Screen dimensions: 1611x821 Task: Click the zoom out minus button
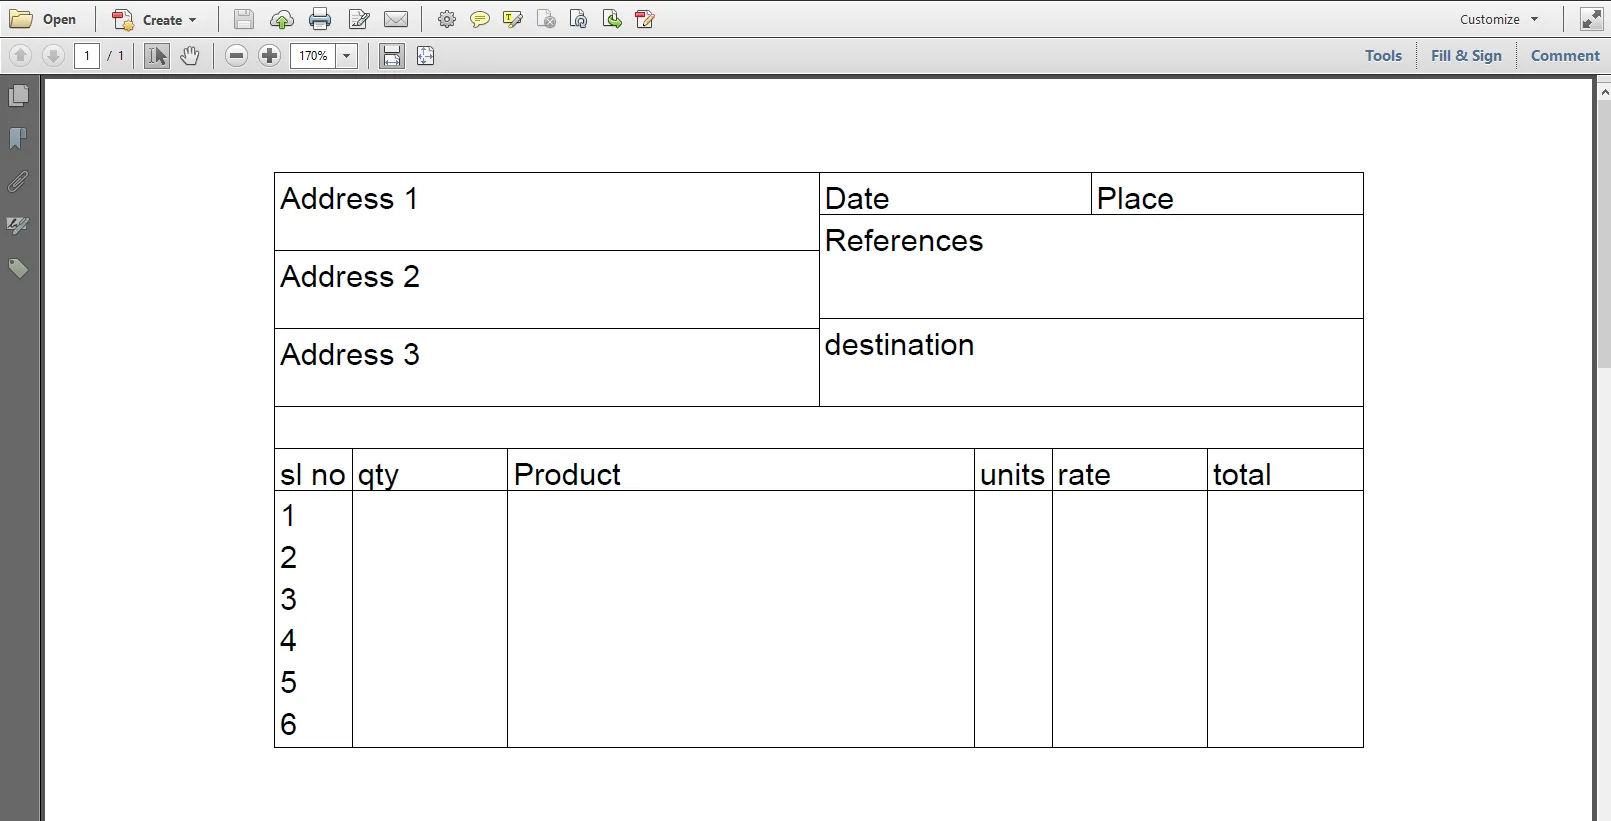[x=236, y=56]
